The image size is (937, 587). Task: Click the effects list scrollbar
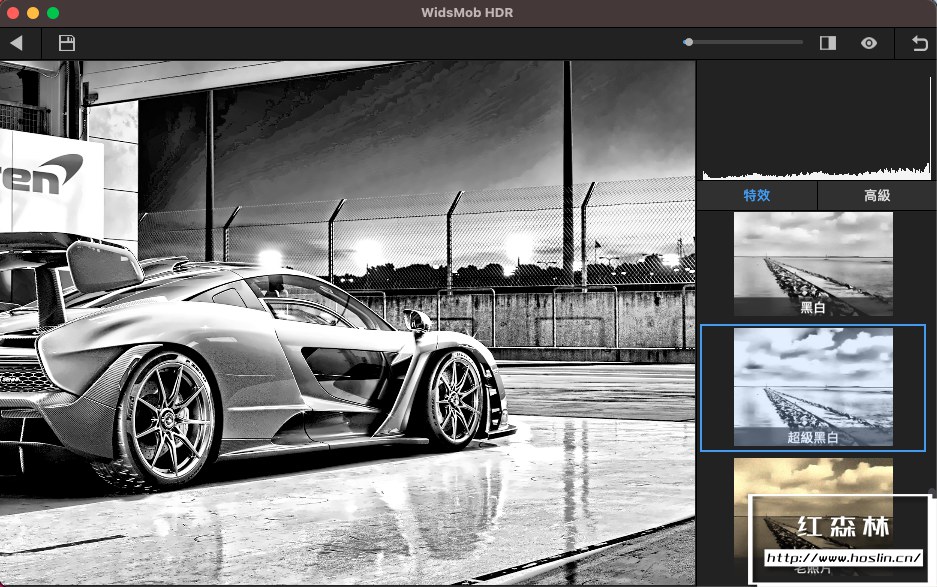click(932, 492)
